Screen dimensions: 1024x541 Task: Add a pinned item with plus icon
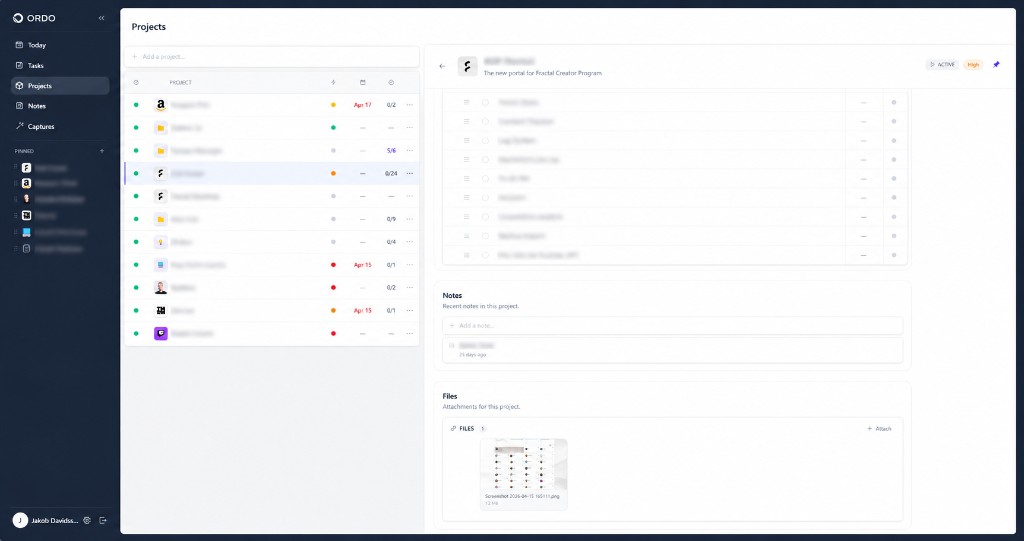[101, 151]
